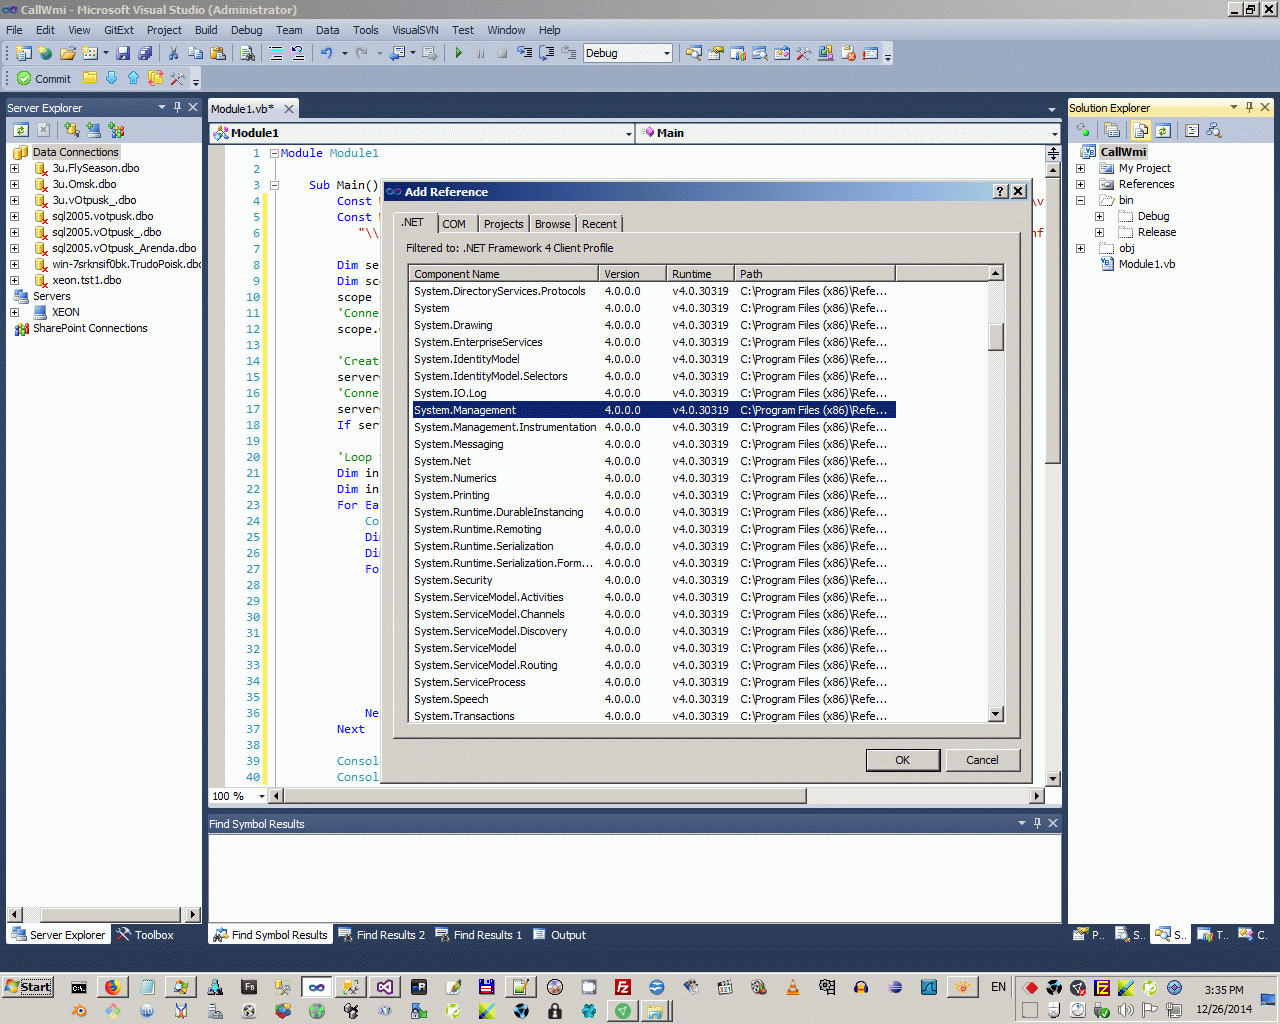The image size is (1280, 1024).
Task: Open the 100 % zoom dropdown
Action: [262, 796]
